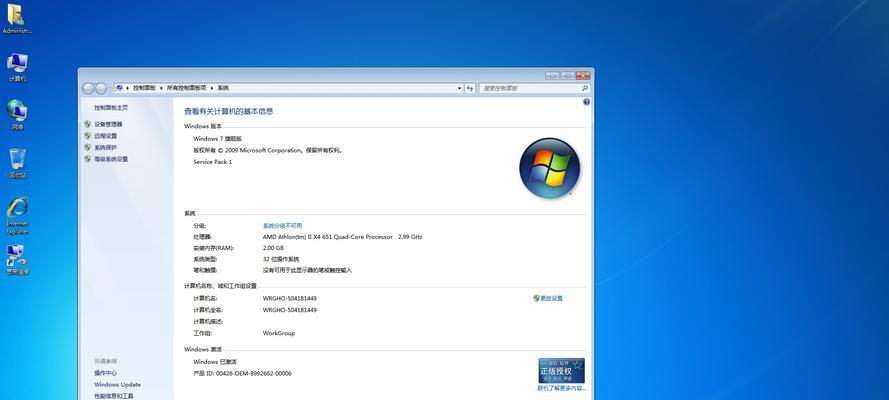The width and height of the screenshot is (889, 400).
Task: Open Windows Update link in sidebar
Action: click(x=117, y=385)
